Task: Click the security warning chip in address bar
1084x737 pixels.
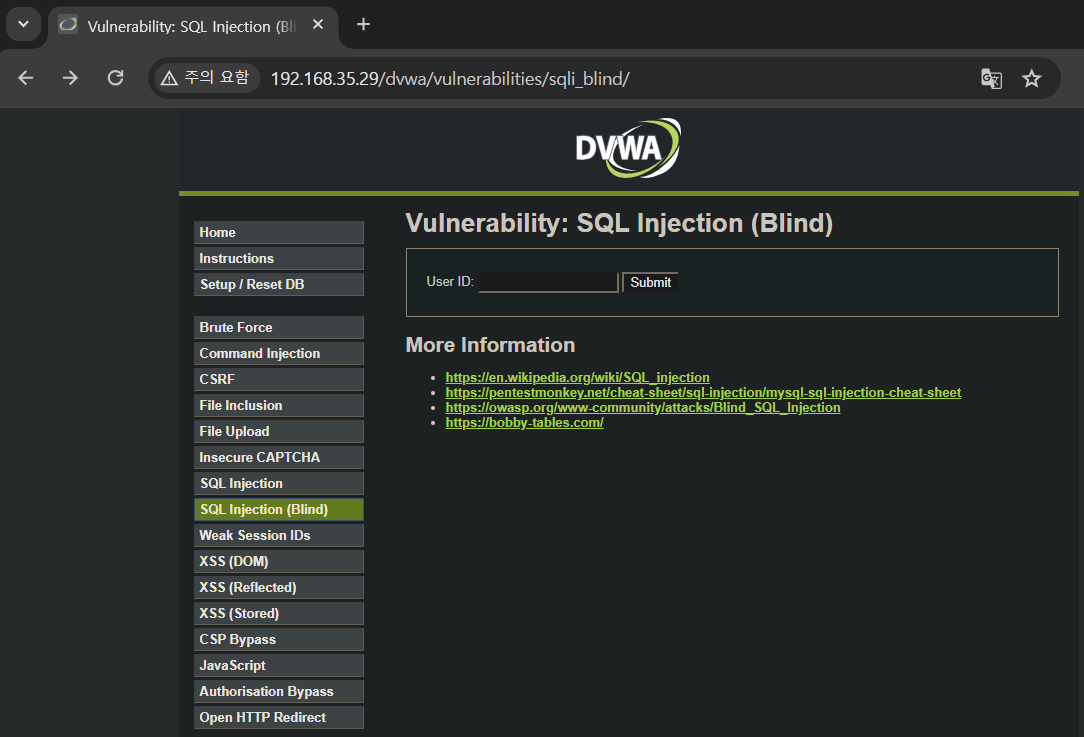Action: 206,77
